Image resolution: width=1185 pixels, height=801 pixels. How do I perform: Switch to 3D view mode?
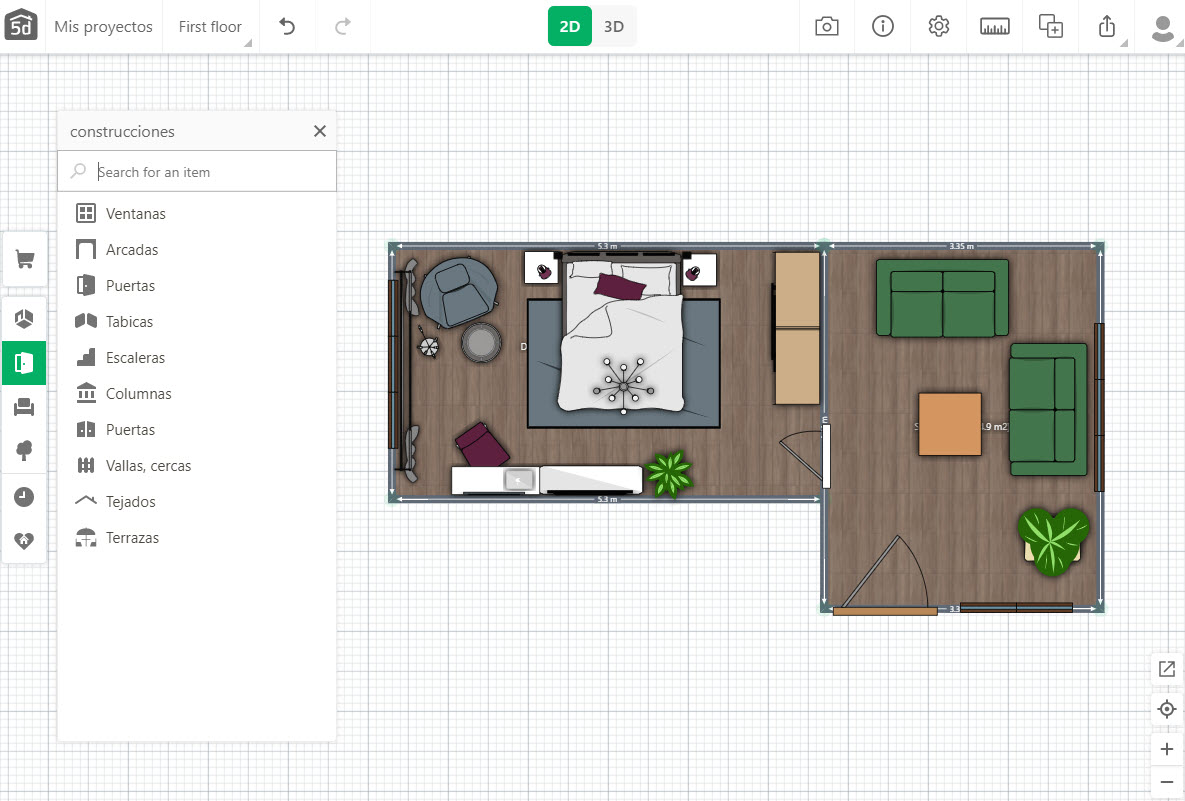click(614, 27)
